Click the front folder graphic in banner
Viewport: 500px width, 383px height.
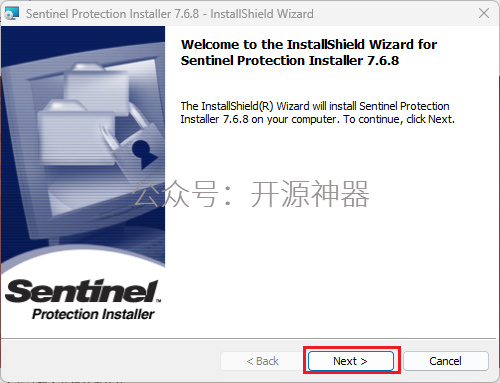[76, 133]
